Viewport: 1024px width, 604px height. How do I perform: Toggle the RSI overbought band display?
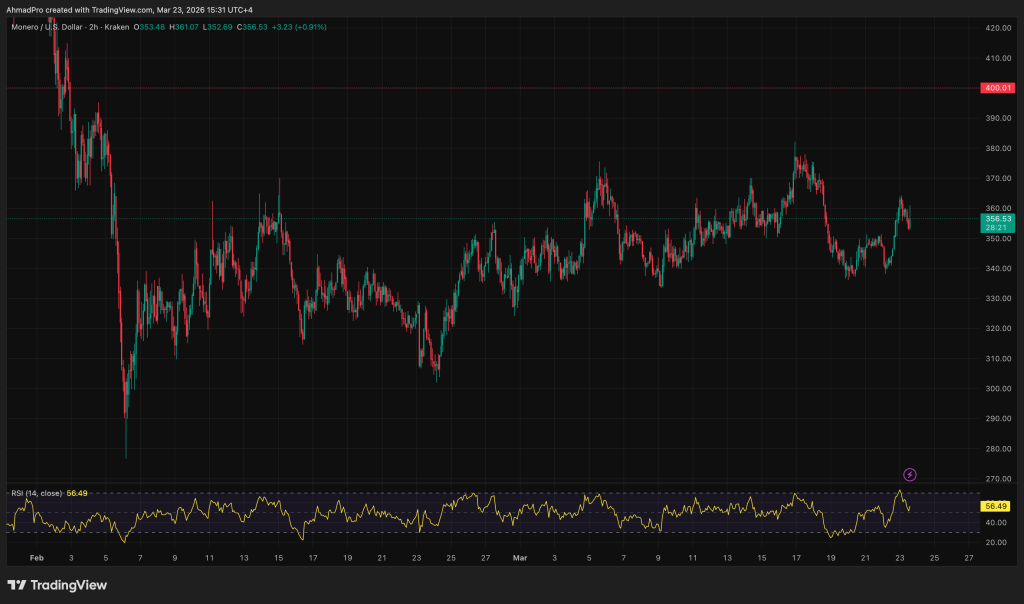click(500, 492)
